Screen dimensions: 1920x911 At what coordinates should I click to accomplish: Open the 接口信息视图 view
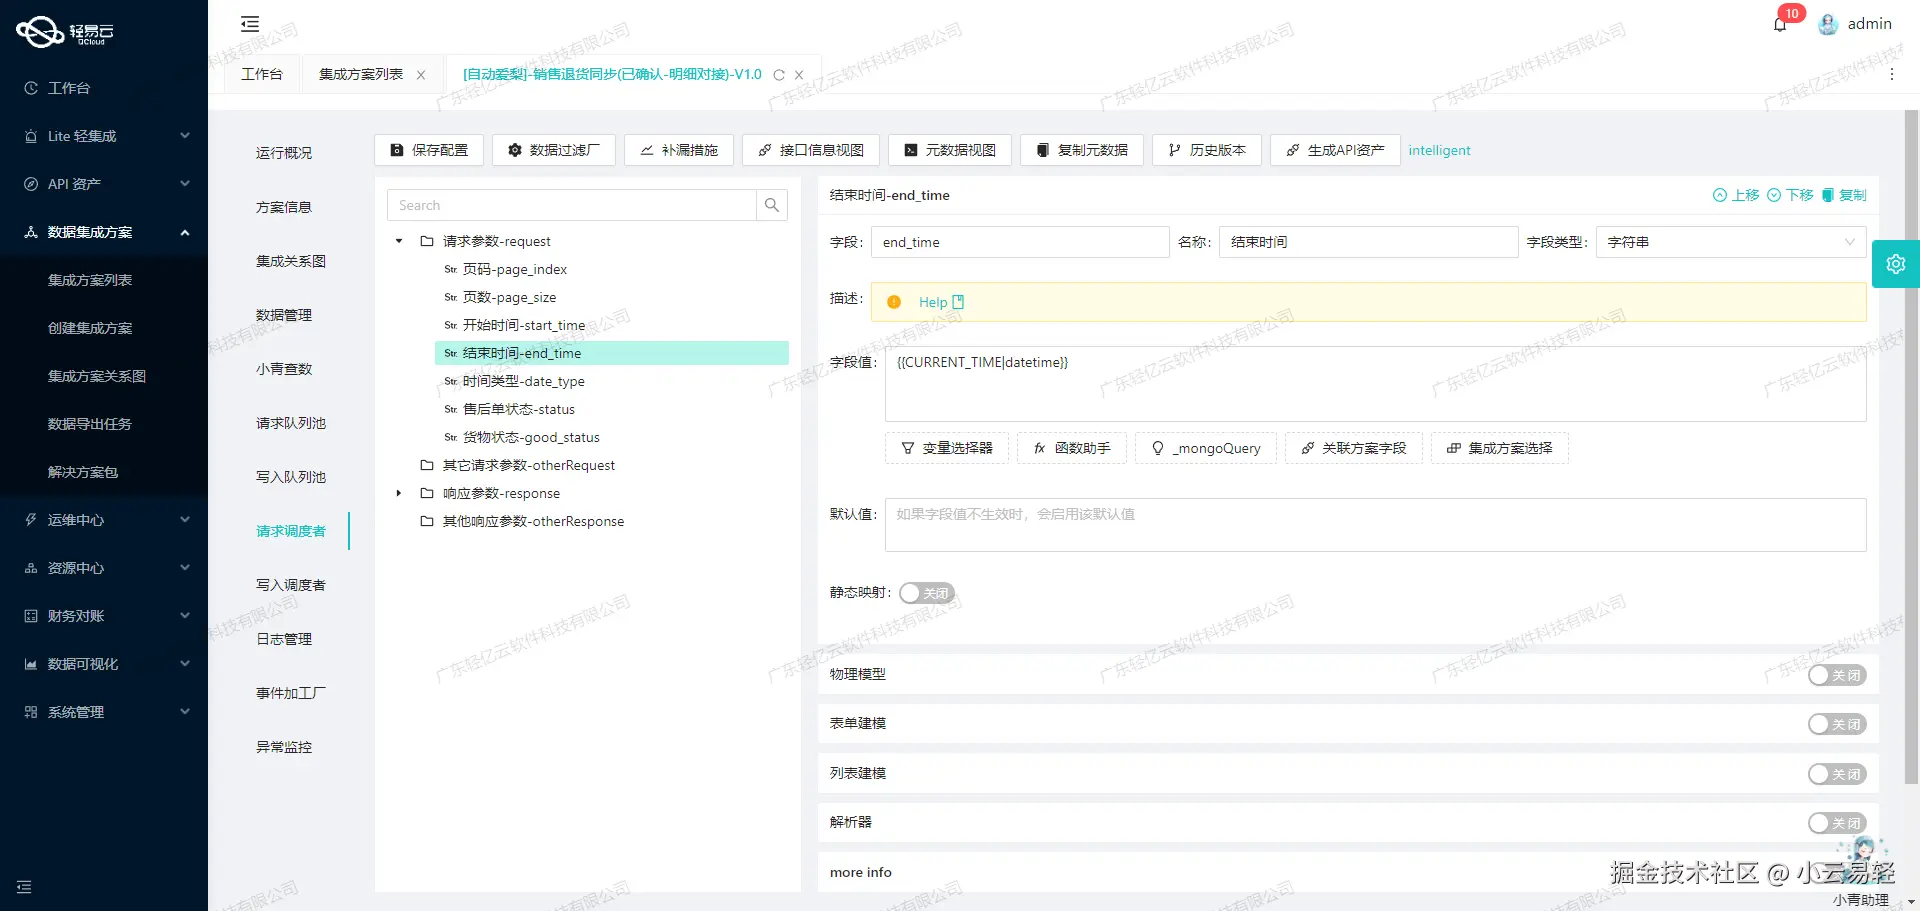pos(810,150)
